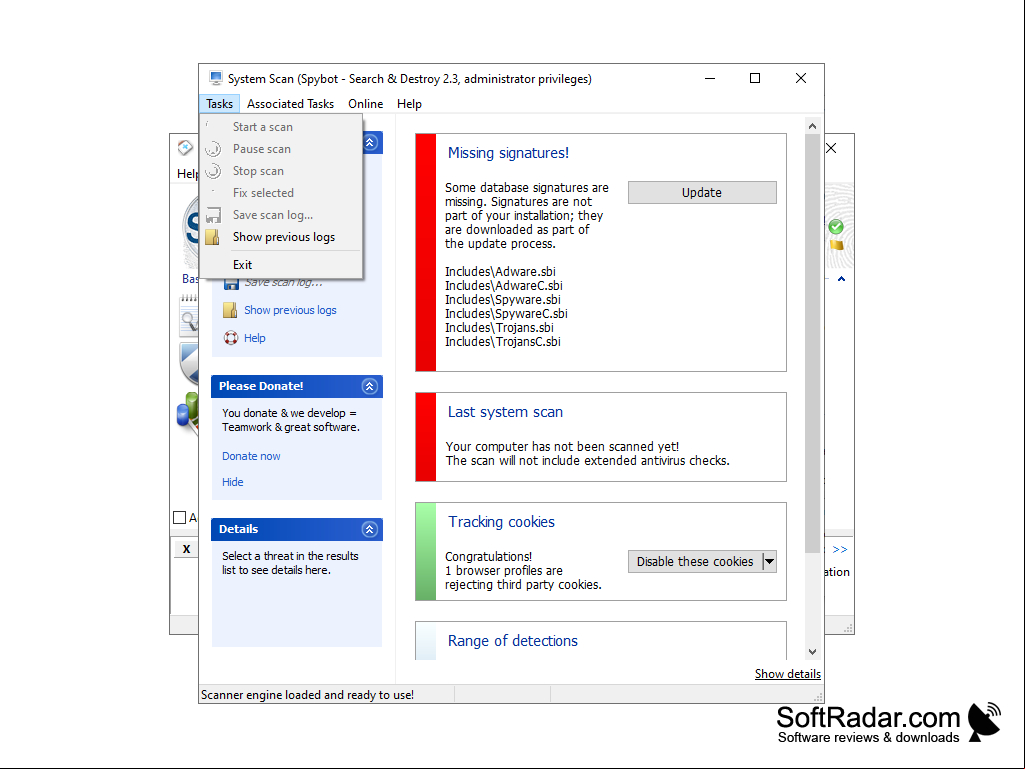Toggle the checkbox in the background window
The height and width of the screenshot is (769, 1025).
(180, 517)
